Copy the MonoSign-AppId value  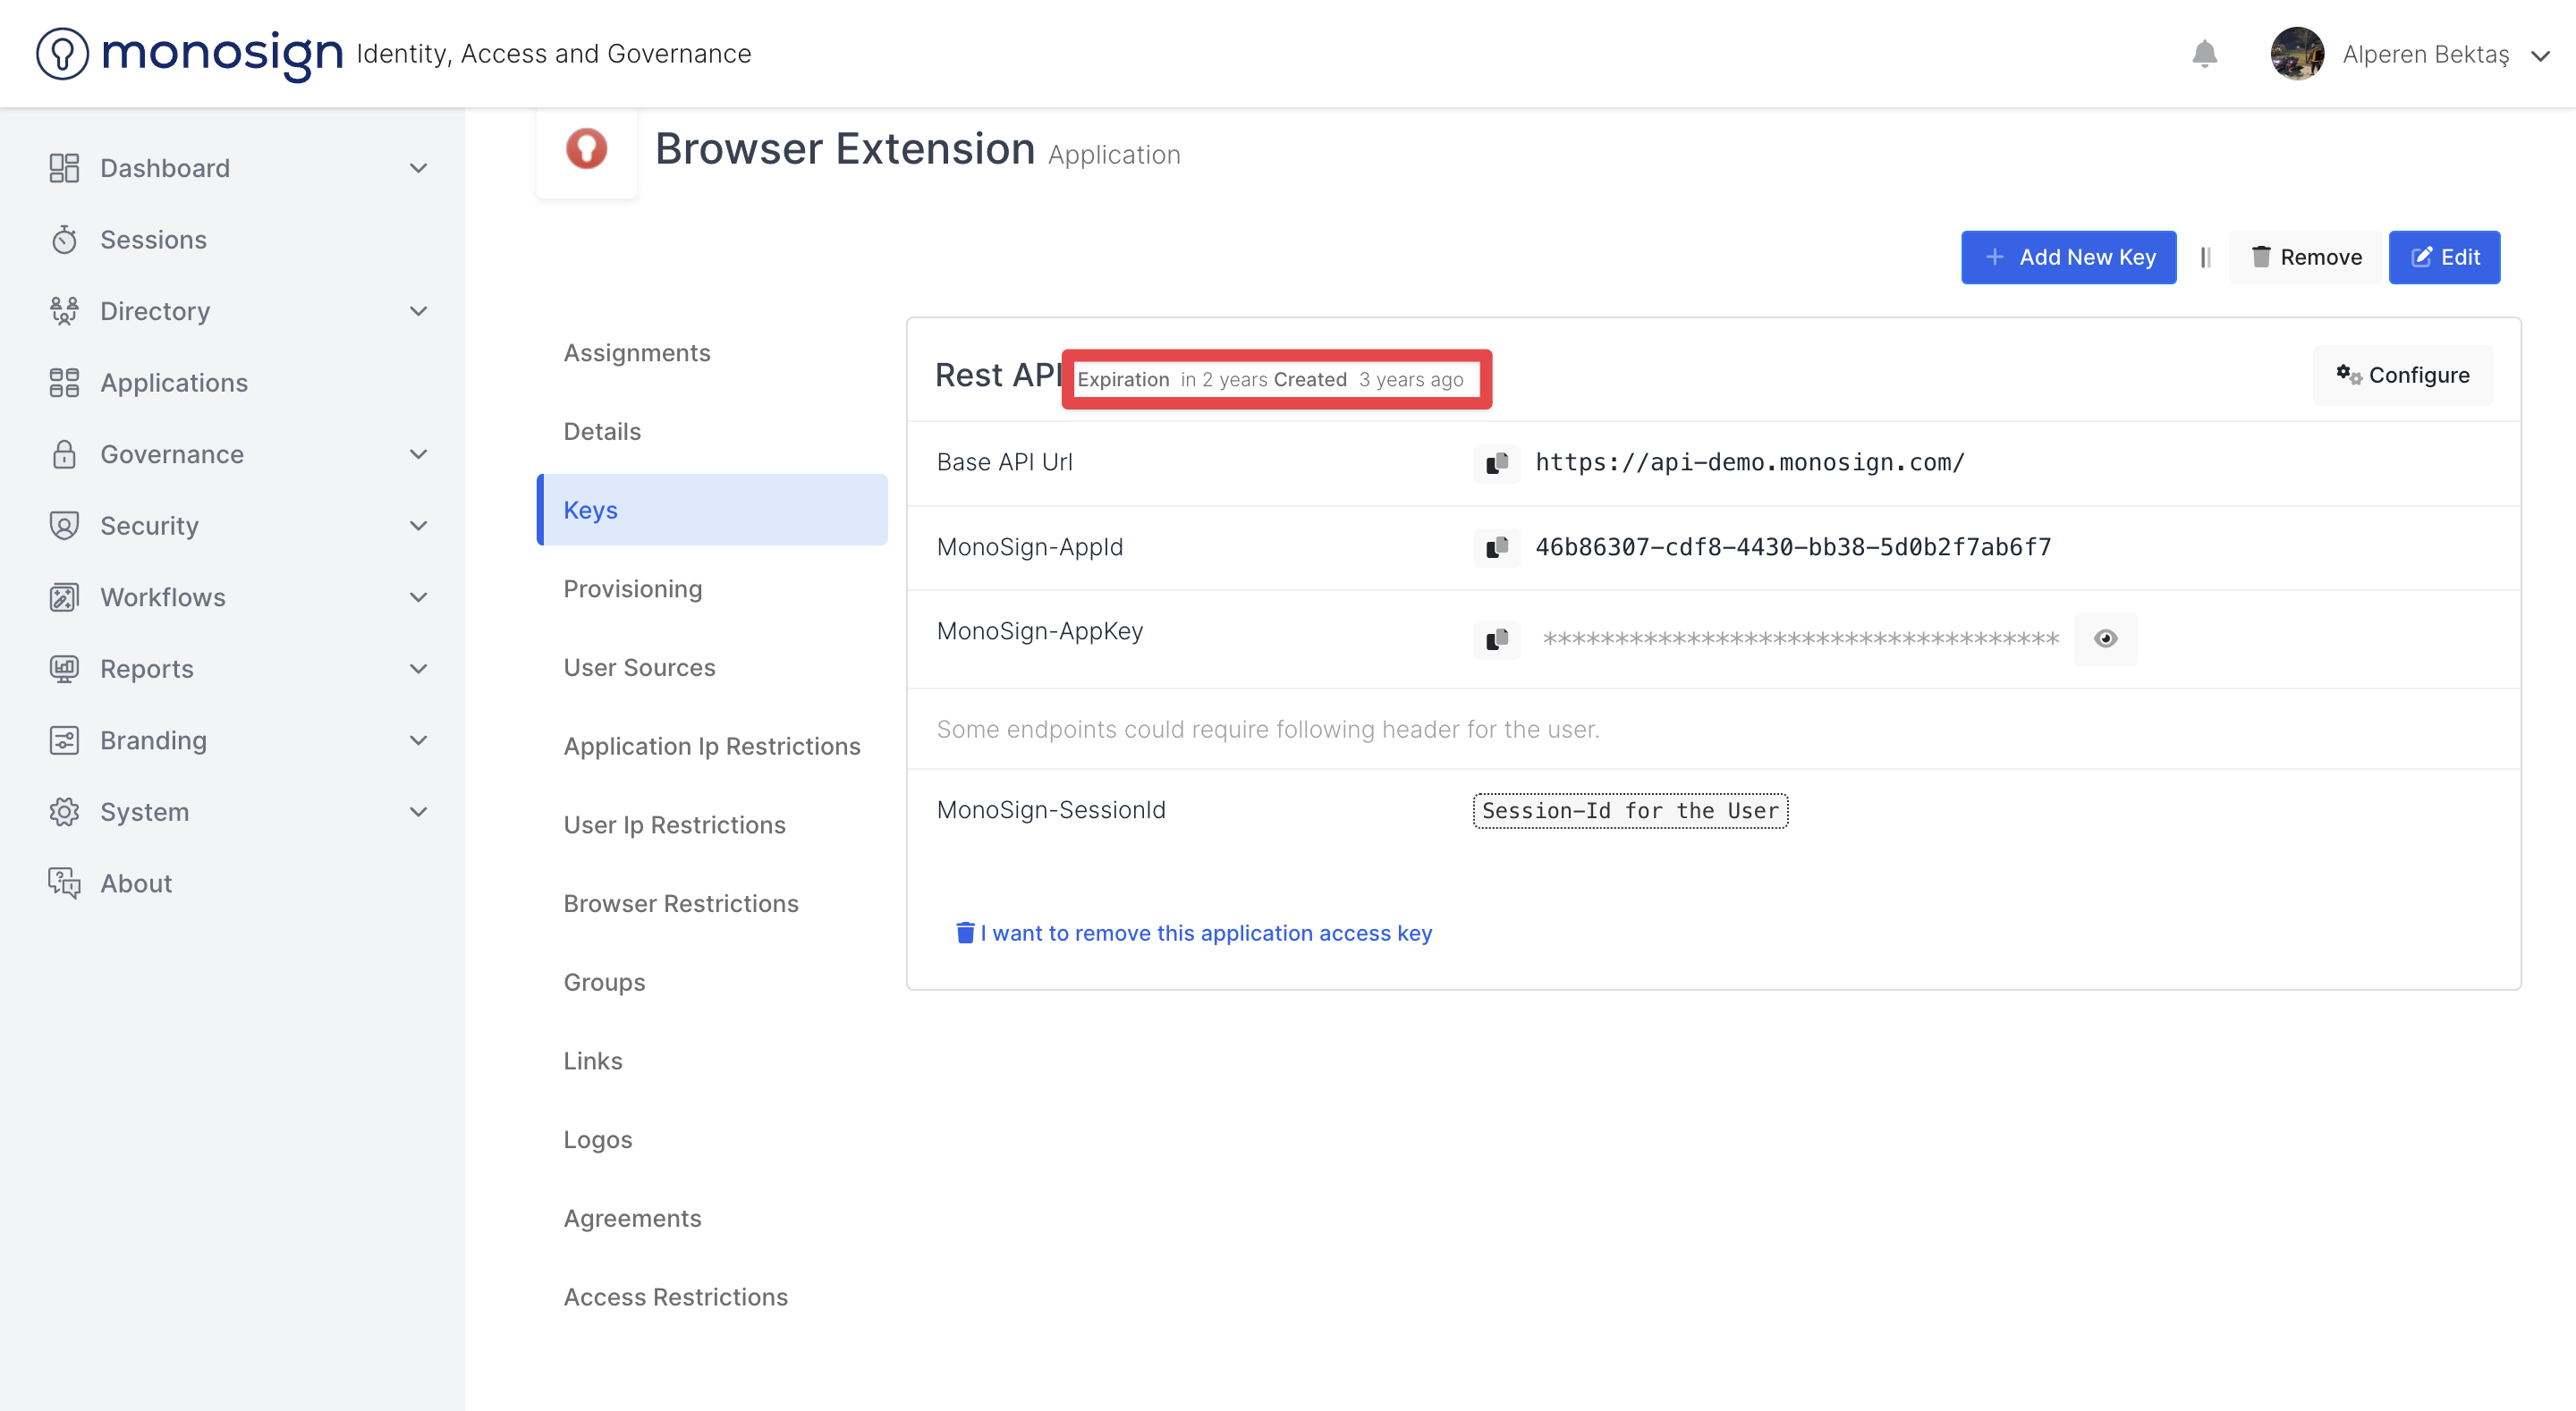[x=1496, y=547]
